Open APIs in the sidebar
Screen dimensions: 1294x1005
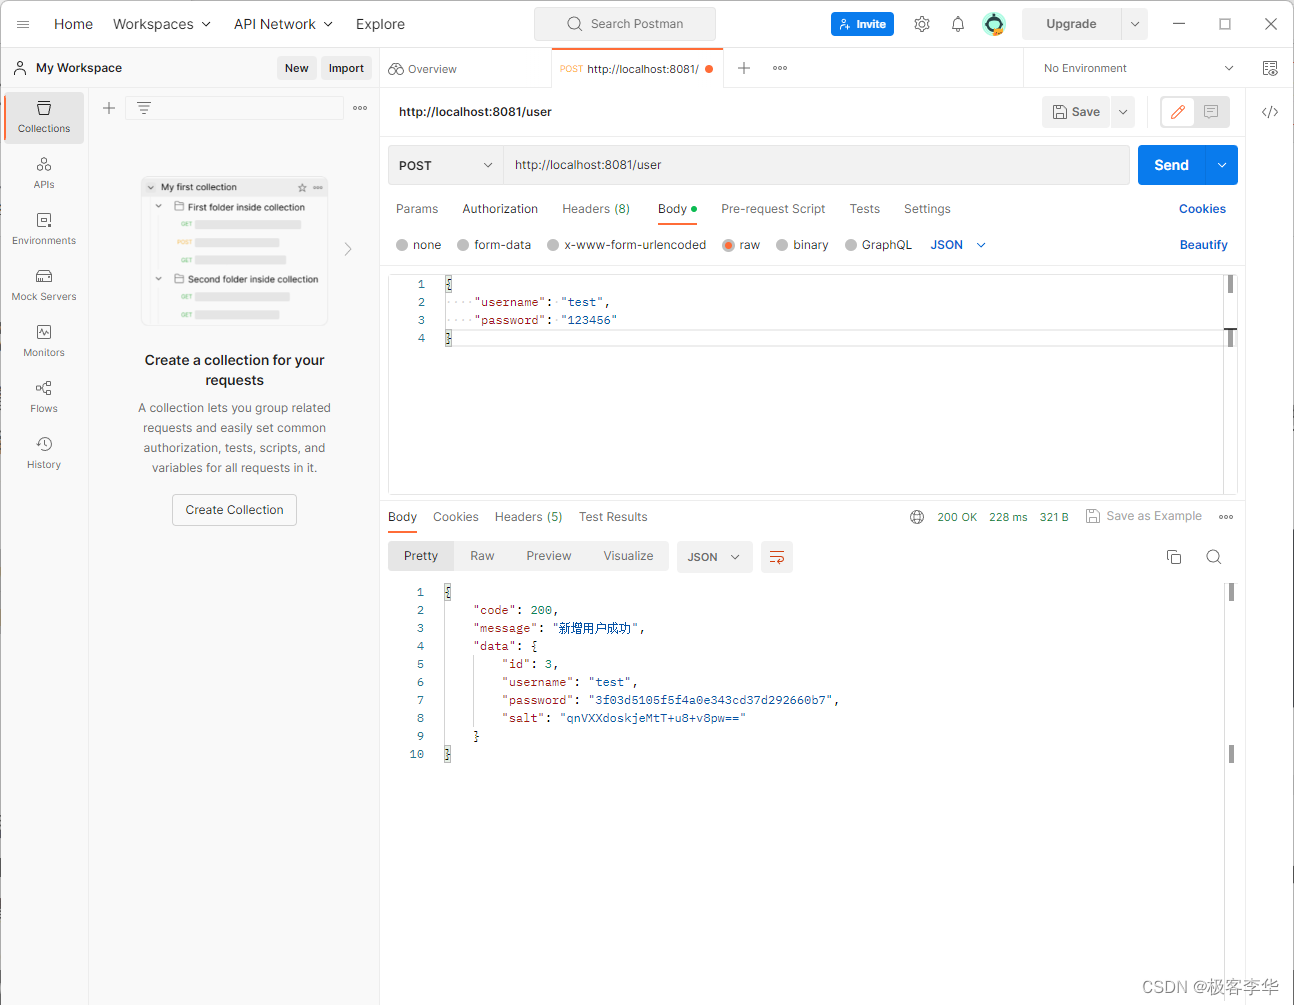point(44,173)
